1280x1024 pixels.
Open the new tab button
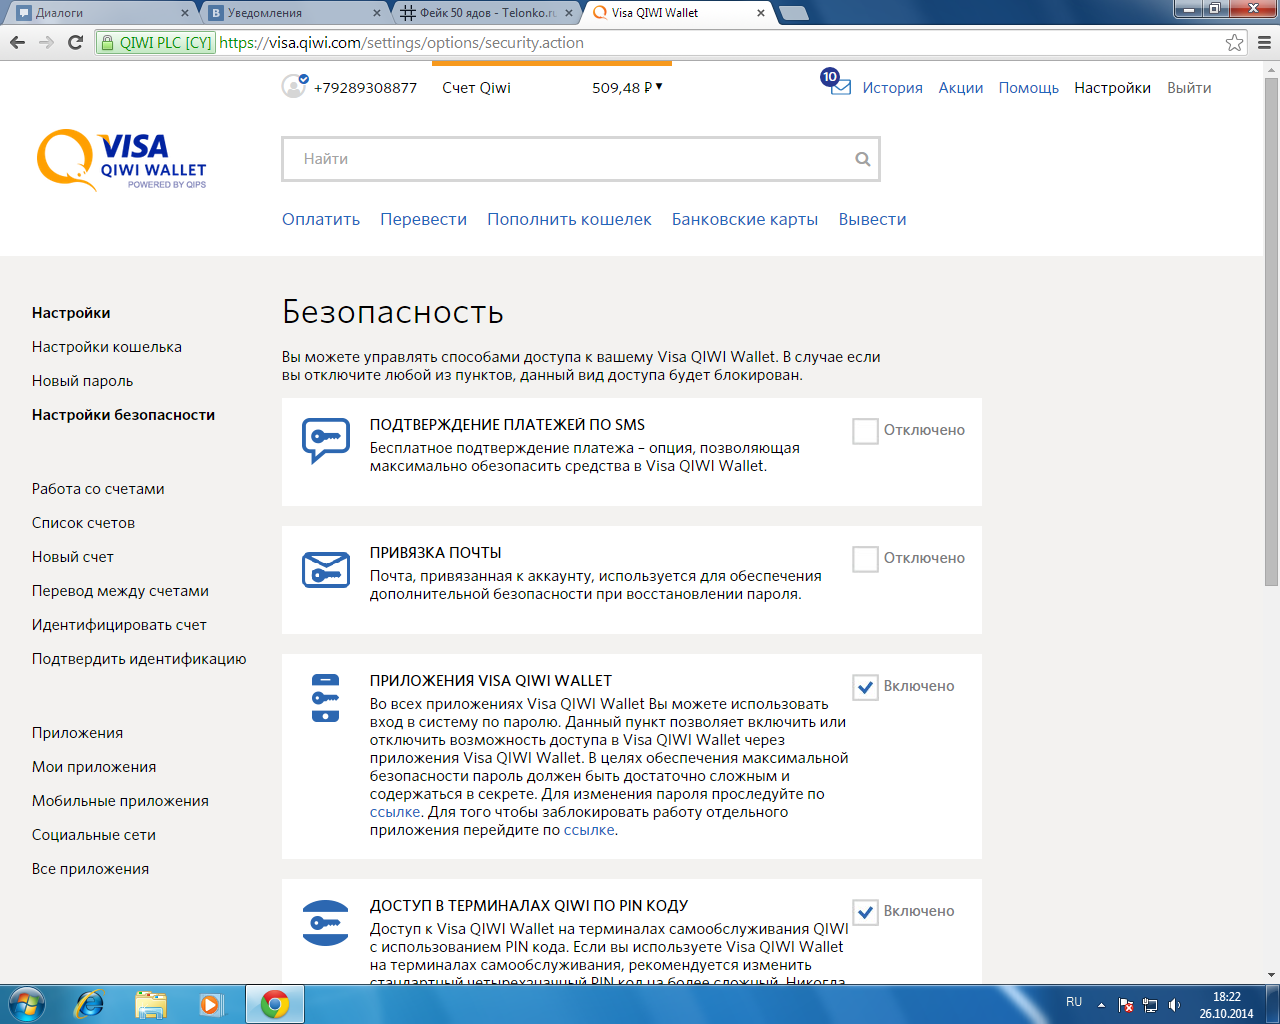pyautogui.click(x=793, y=13)
